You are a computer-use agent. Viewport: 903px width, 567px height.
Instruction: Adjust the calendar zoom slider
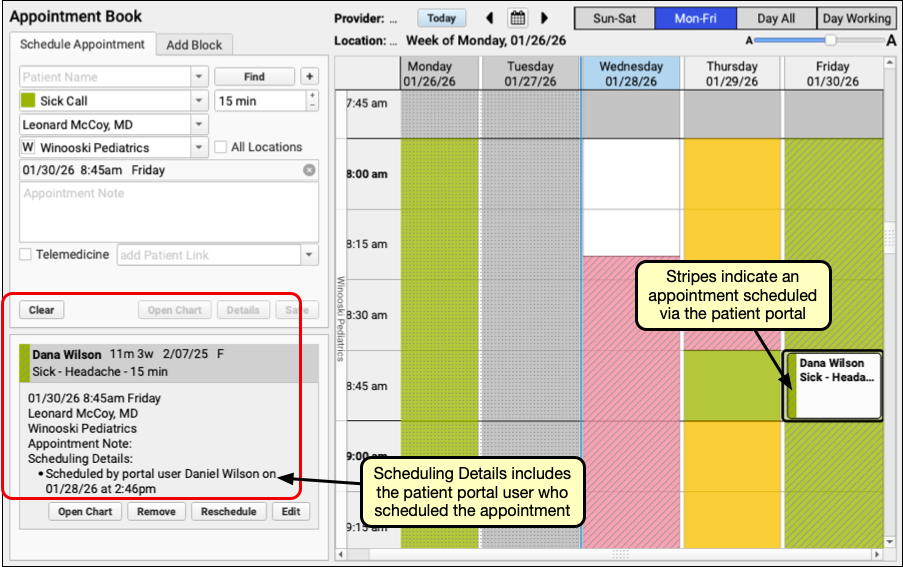[x=829, y=40]
